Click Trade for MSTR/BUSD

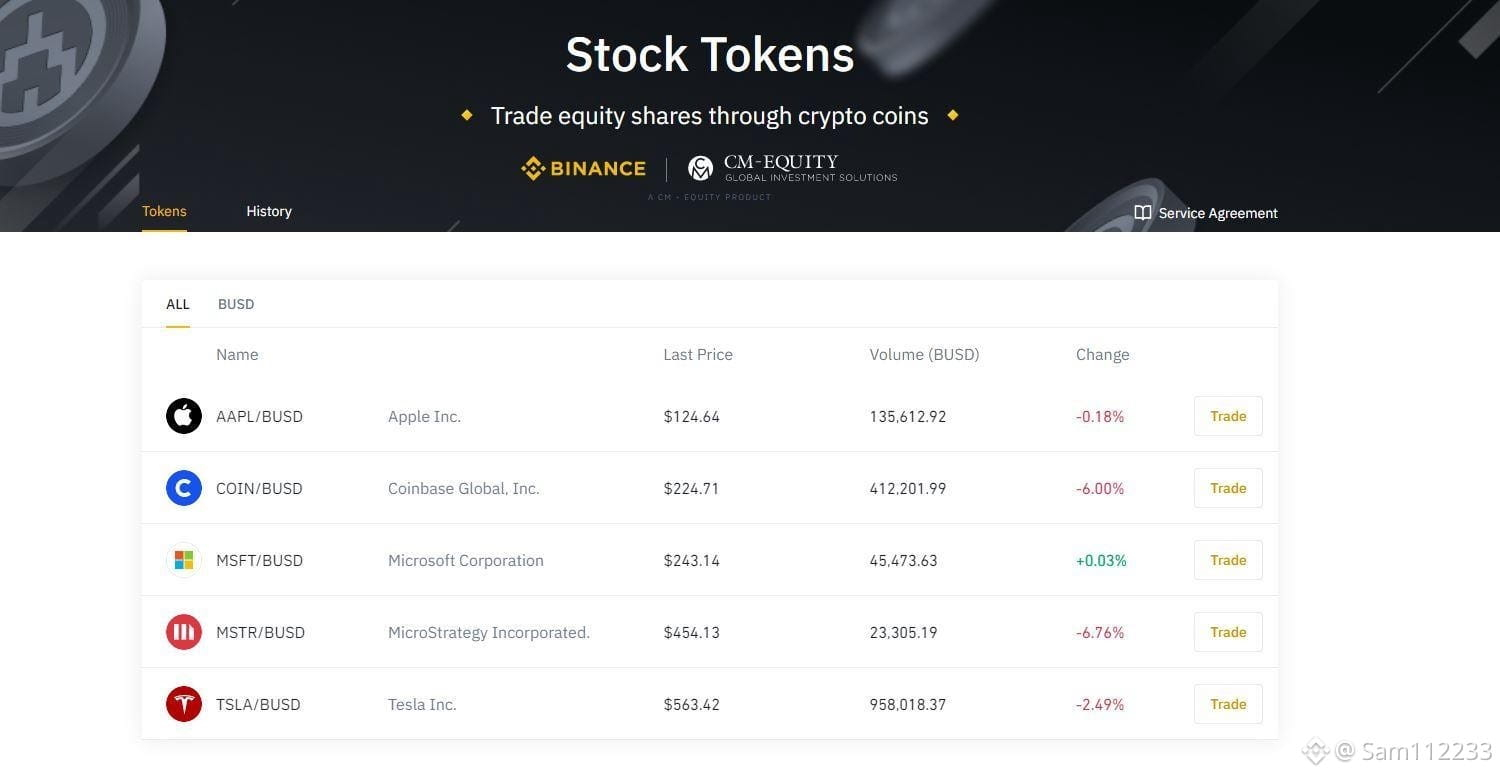1228,632
